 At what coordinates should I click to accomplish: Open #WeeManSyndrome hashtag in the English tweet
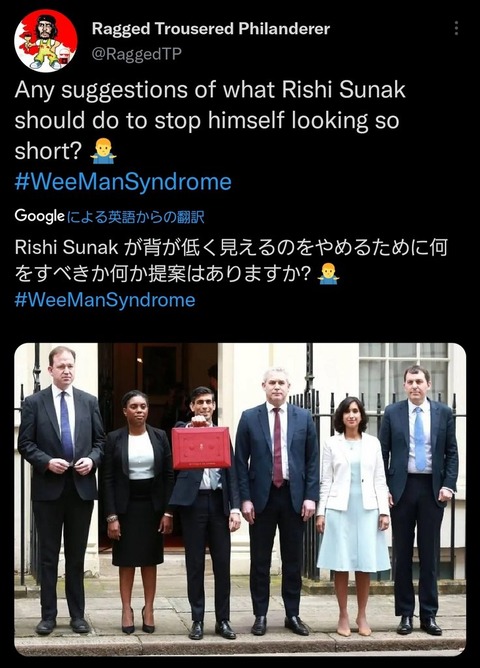123,181
